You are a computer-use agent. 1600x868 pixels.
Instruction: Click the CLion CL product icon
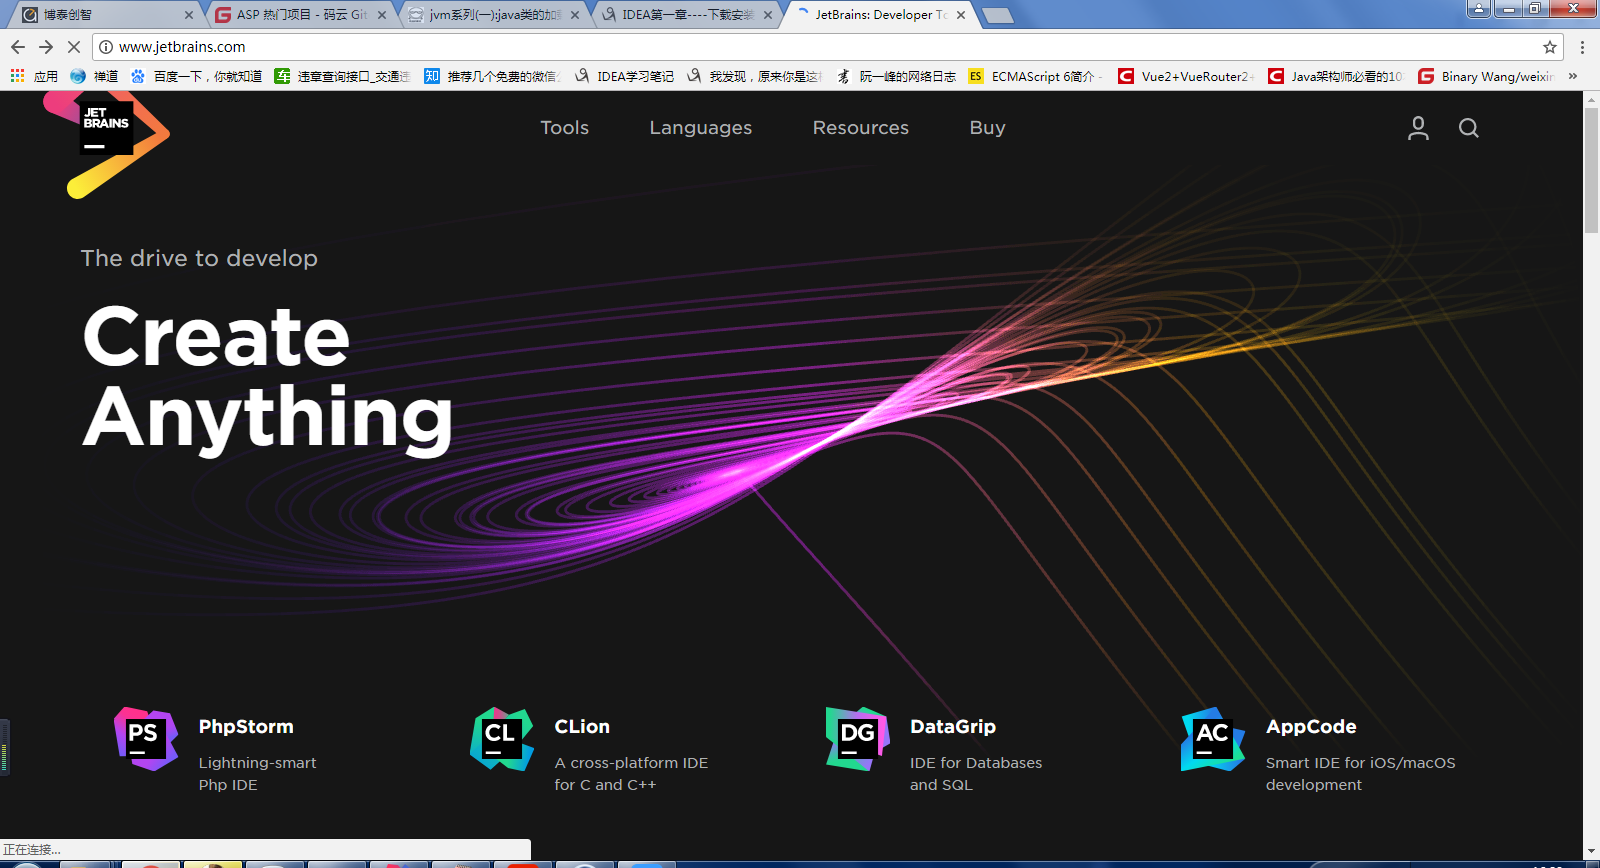pos(502,739)
